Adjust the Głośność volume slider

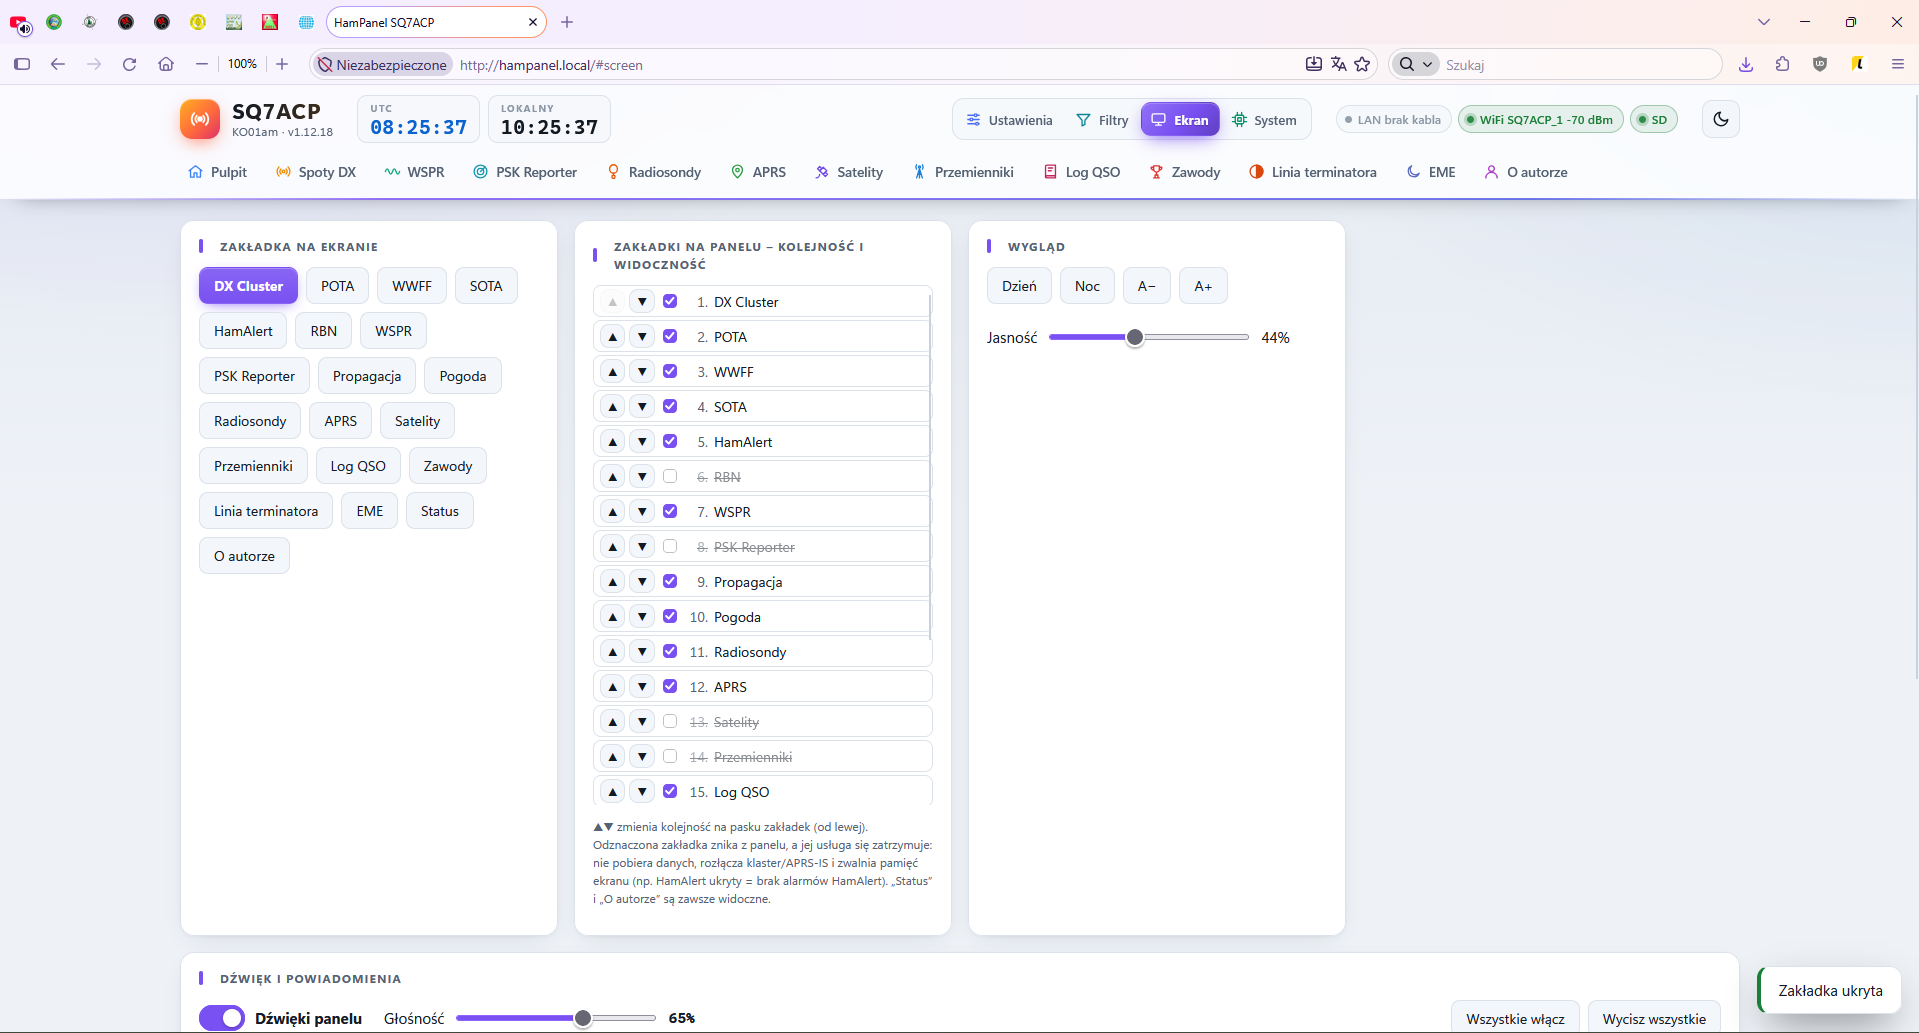[x=555, y=1018]
